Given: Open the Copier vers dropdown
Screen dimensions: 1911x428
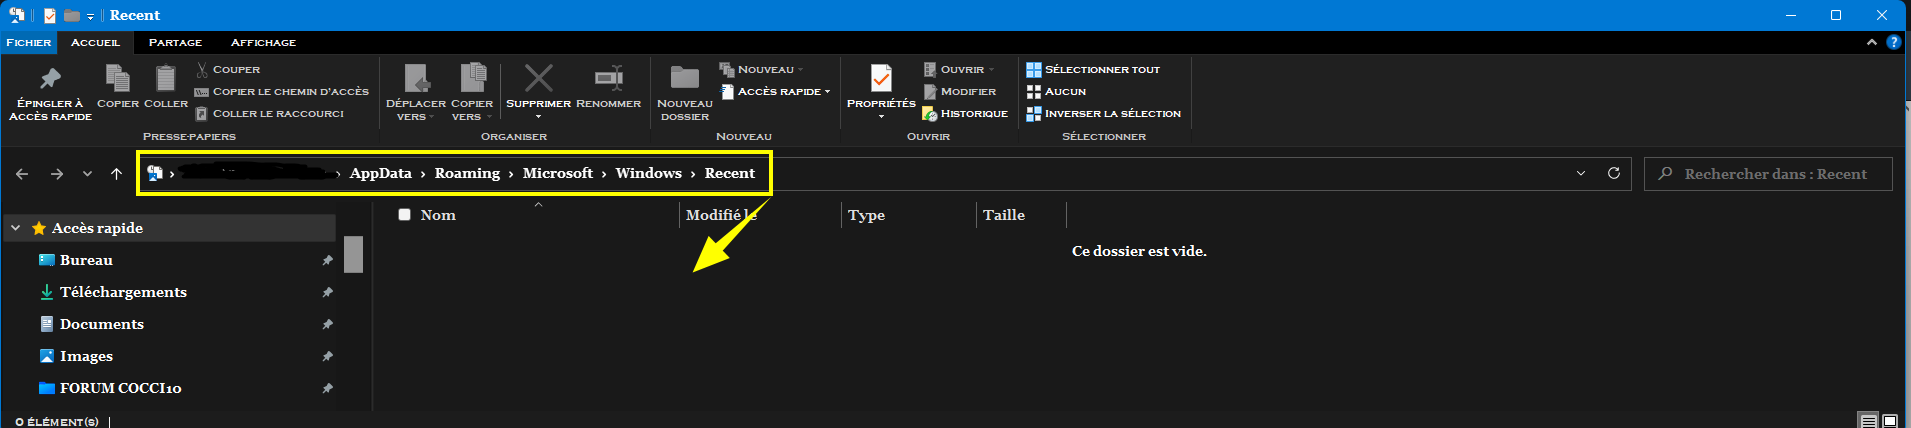Looking at the screenshot, I should (x=472, y=110).
